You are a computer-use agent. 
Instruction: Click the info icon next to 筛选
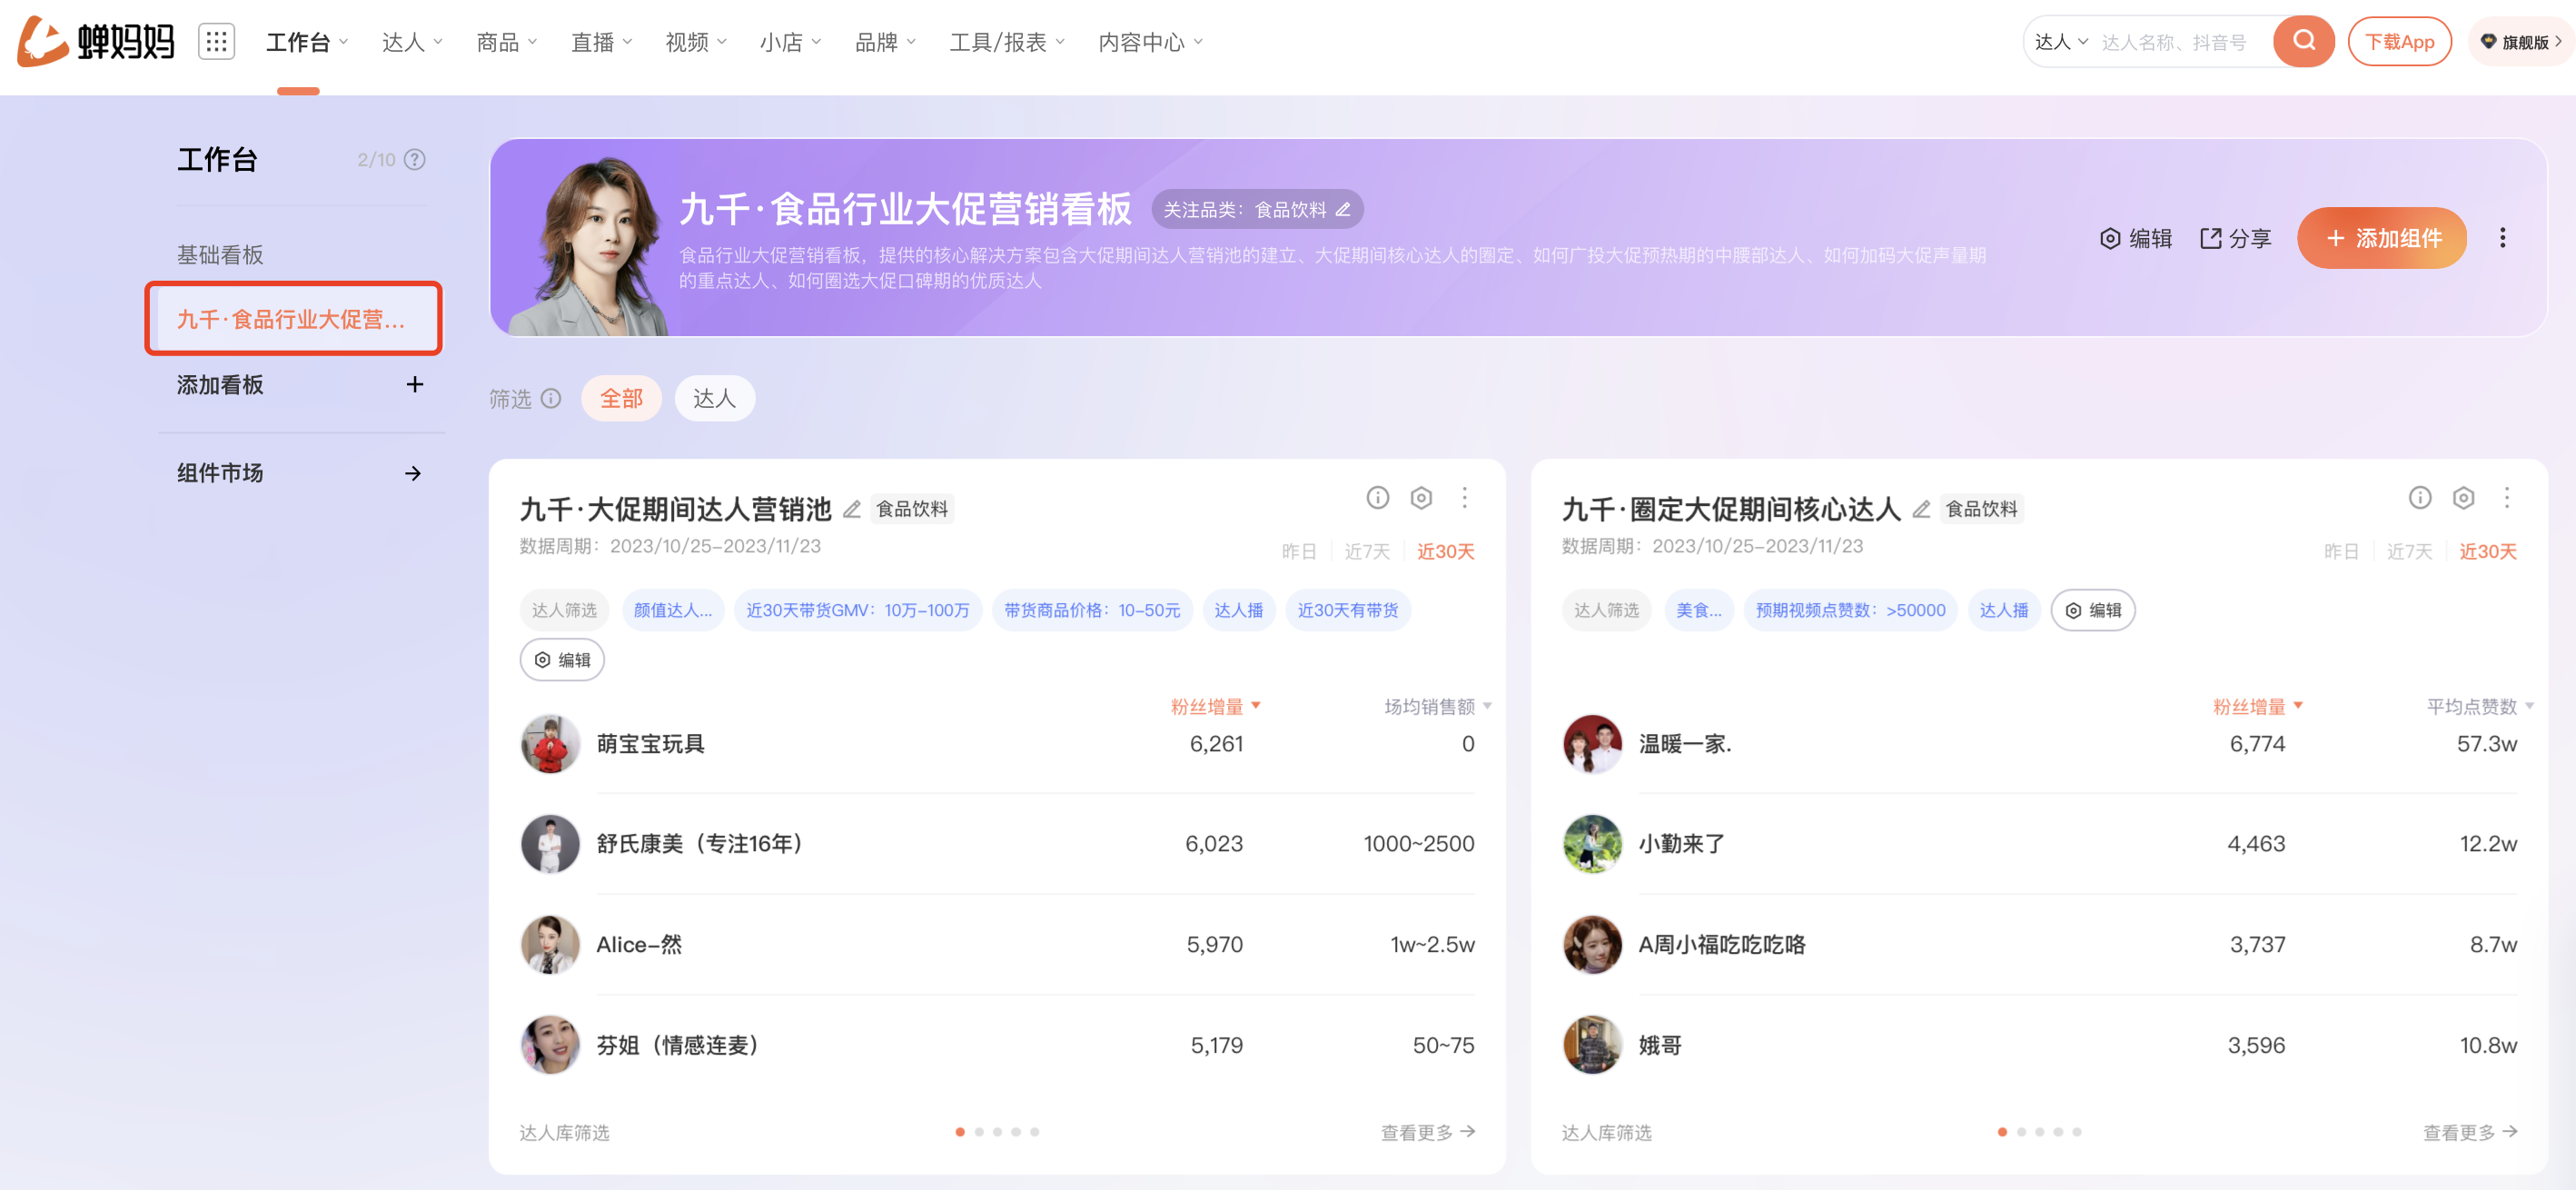pos(551,399)
